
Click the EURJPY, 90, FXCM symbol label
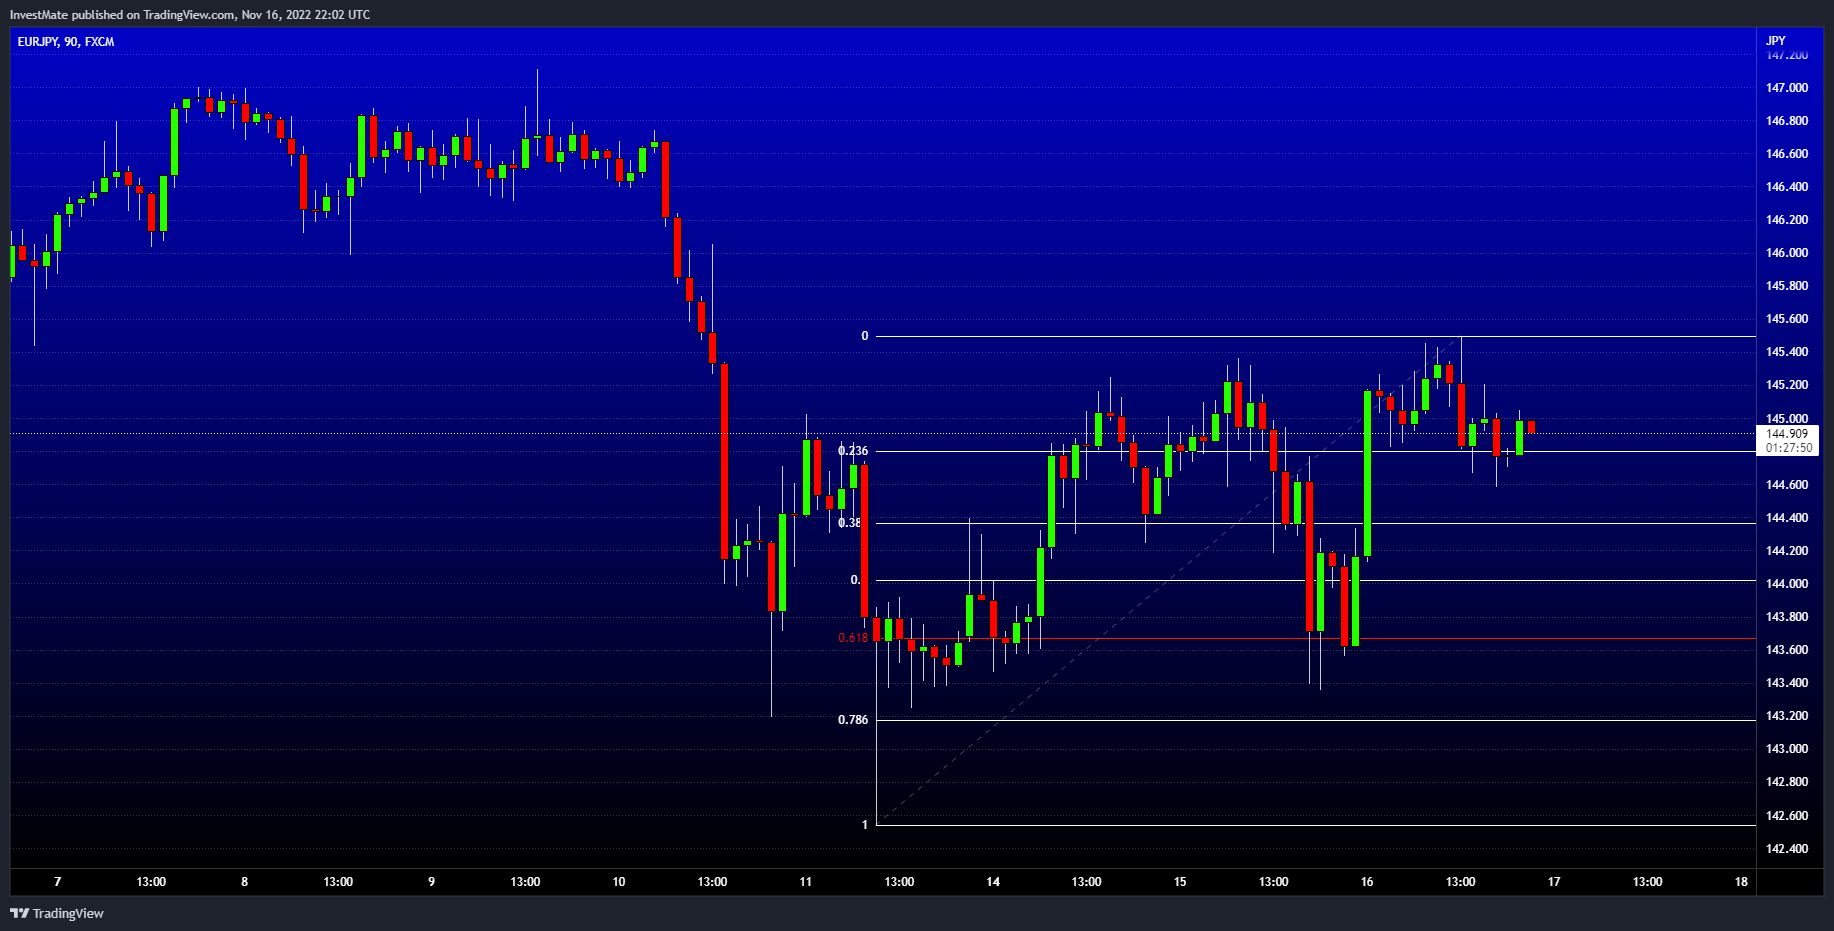(x=66, y=42)
